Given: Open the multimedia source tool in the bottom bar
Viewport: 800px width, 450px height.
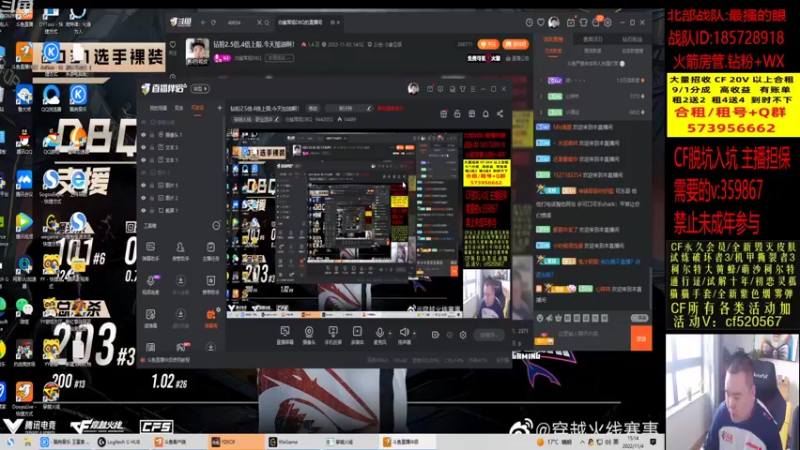Looking at the screenshot, I should point(357,335).
